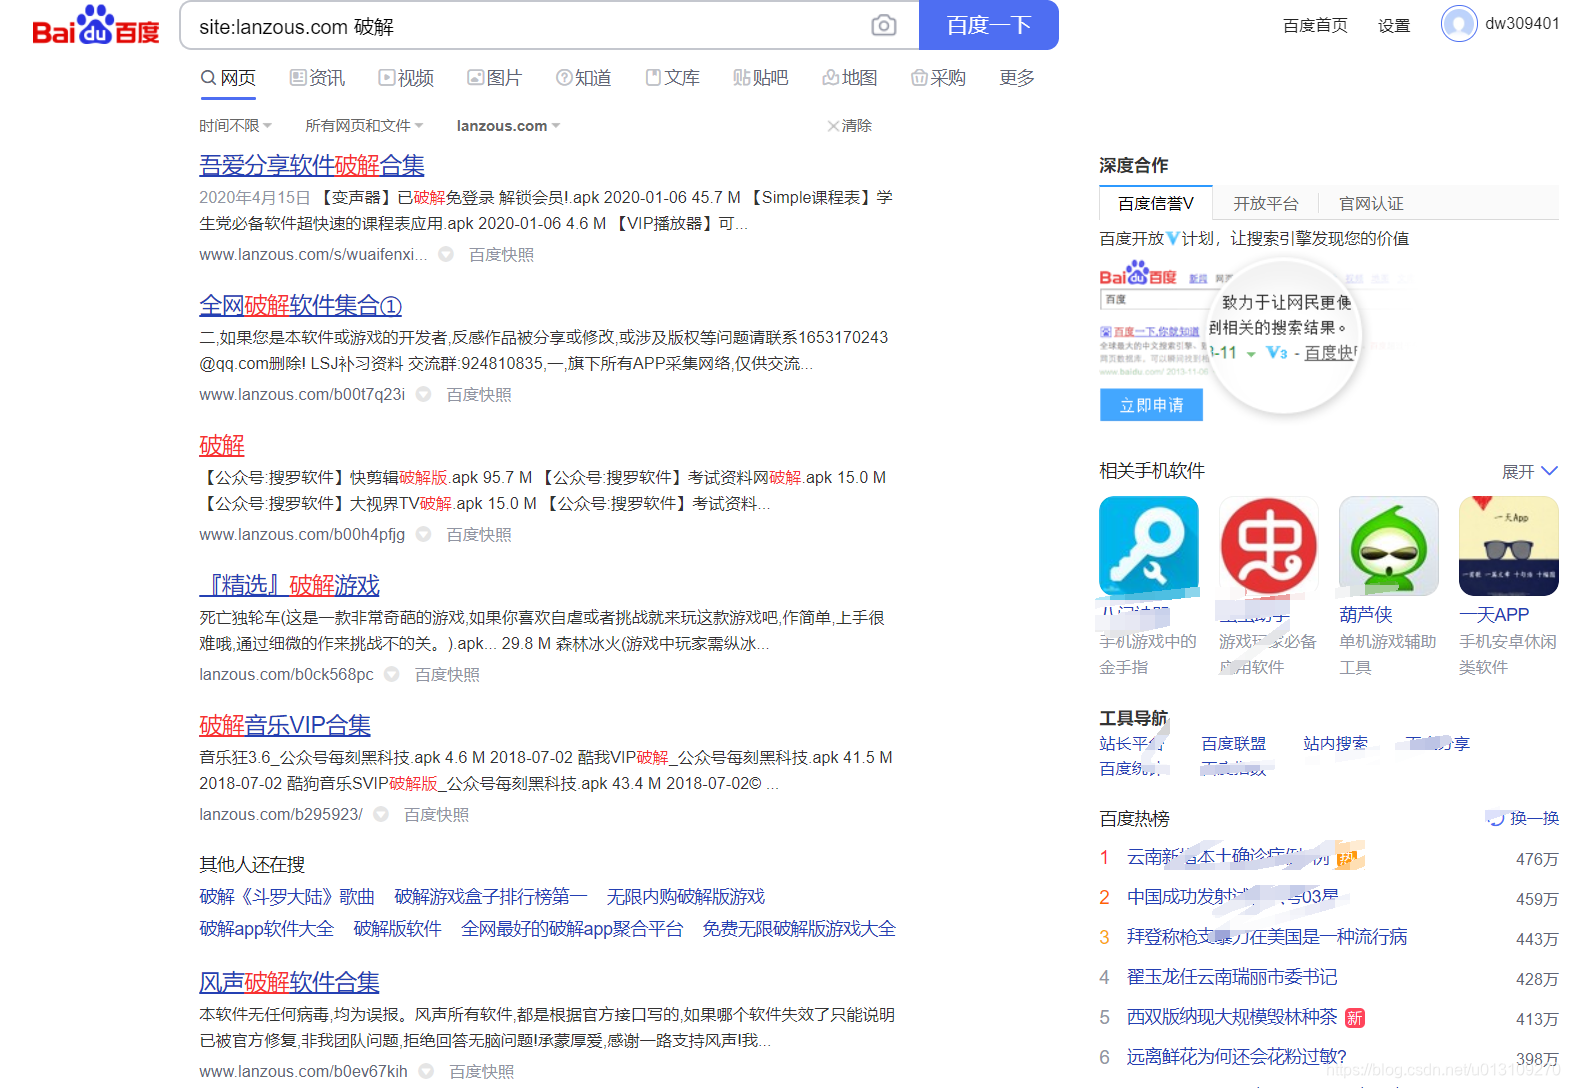Click the 清除 filter clear icon
Viewport: 1570px width, 1088px height.
point(833,126)
